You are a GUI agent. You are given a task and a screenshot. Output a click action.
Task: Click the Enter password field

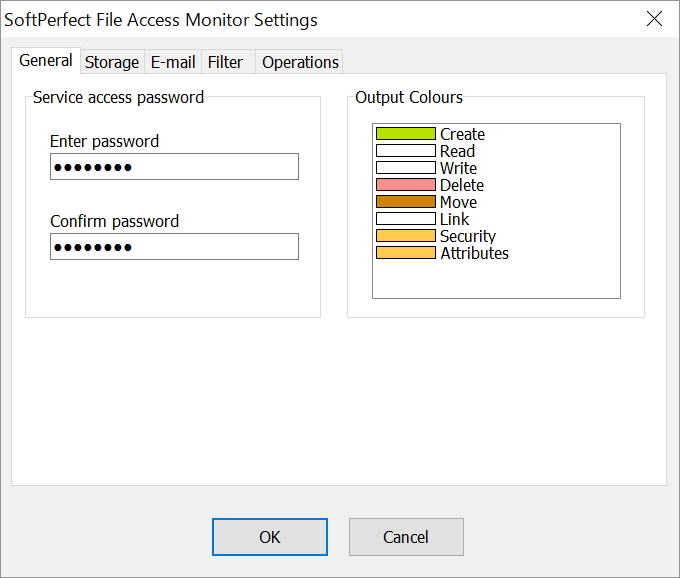pos(174,167)
